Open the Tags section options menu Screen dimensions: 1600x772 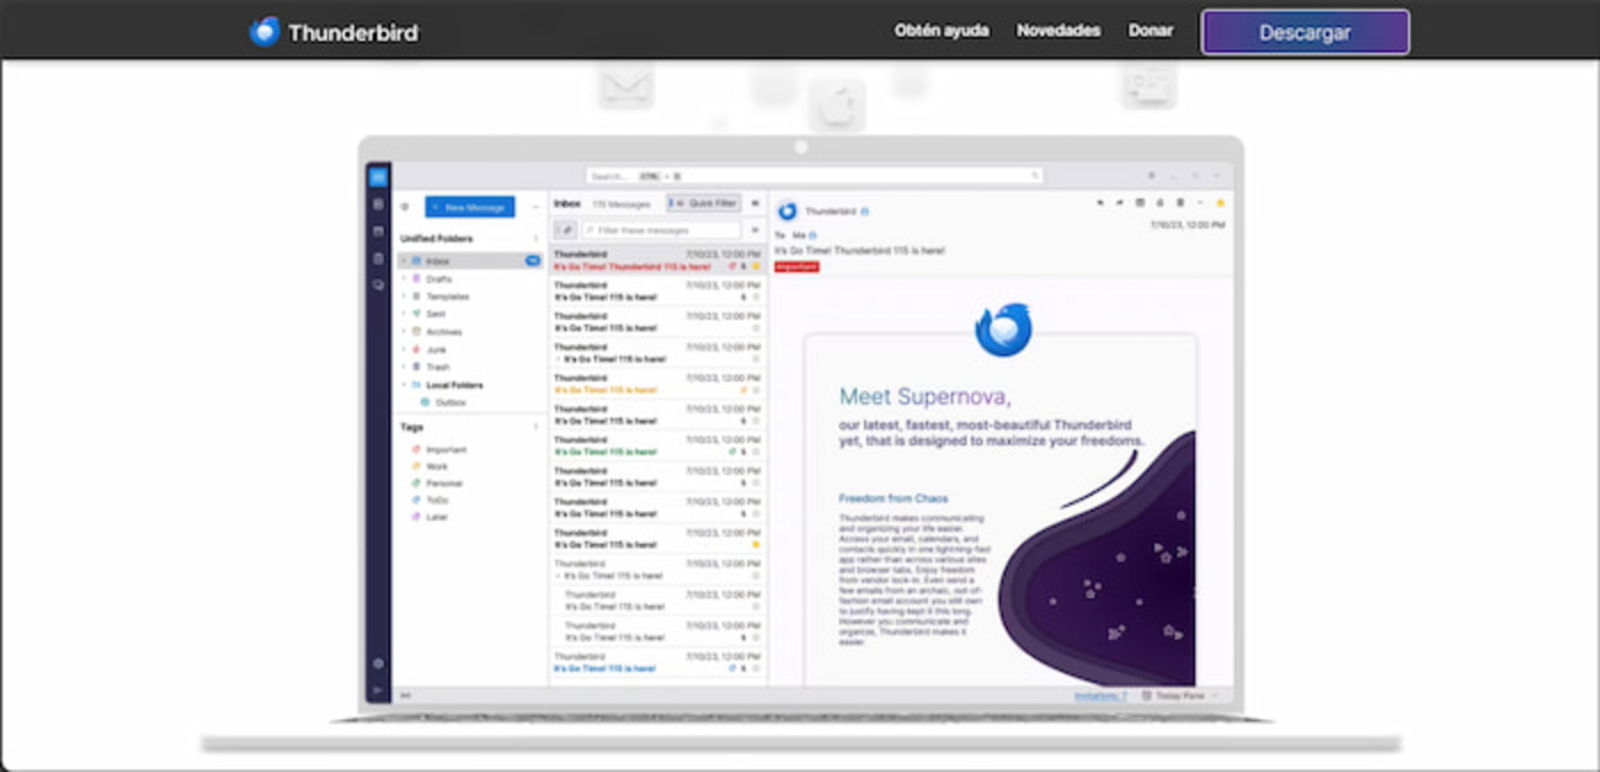[536, 427]
